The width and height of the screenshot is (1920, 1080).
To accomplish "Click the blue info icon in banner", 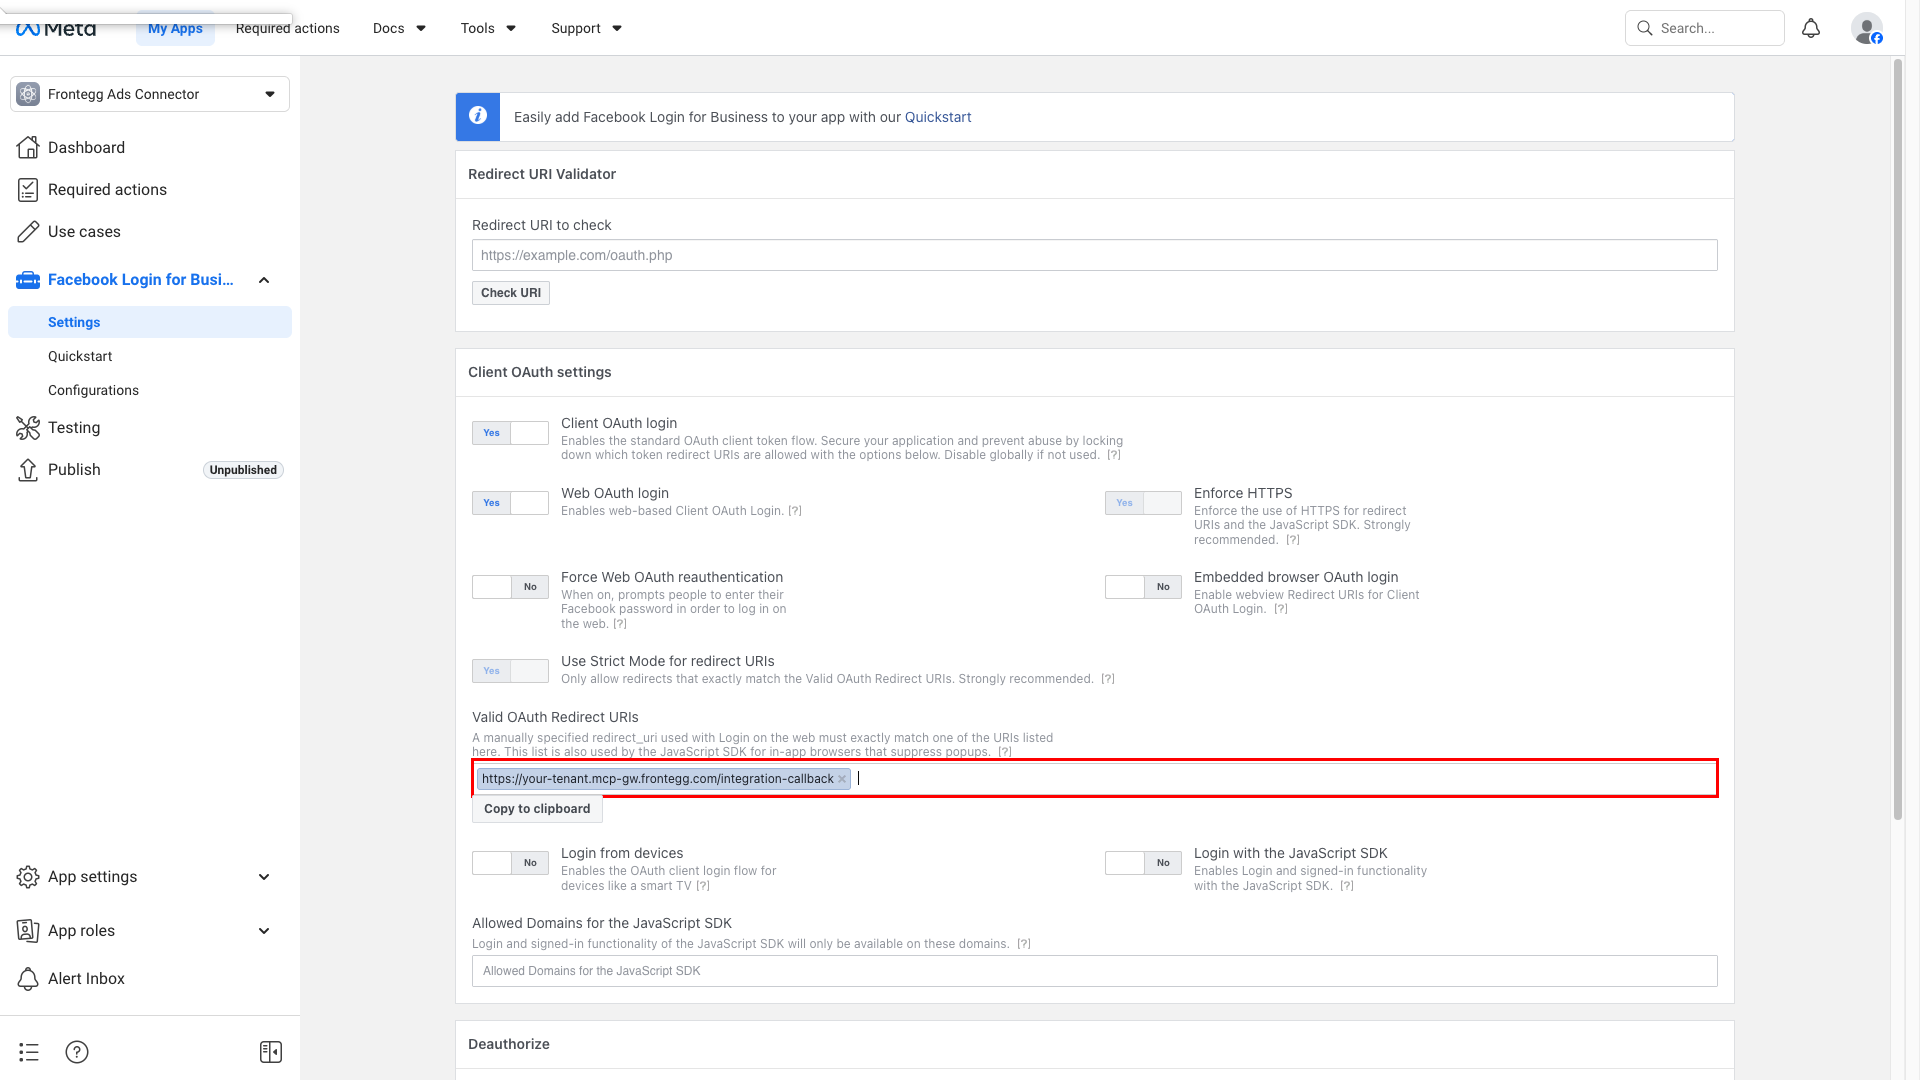I will pyautogui.click(x=478, y=117).
